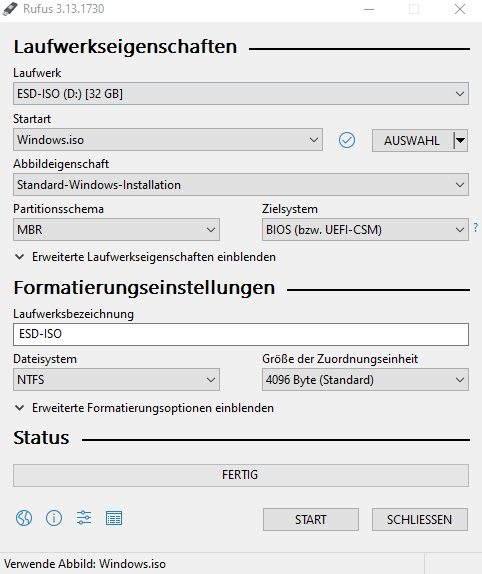Open the Dateisystem NTFS dropdown
482x574 pixels.
click(116, 380)
